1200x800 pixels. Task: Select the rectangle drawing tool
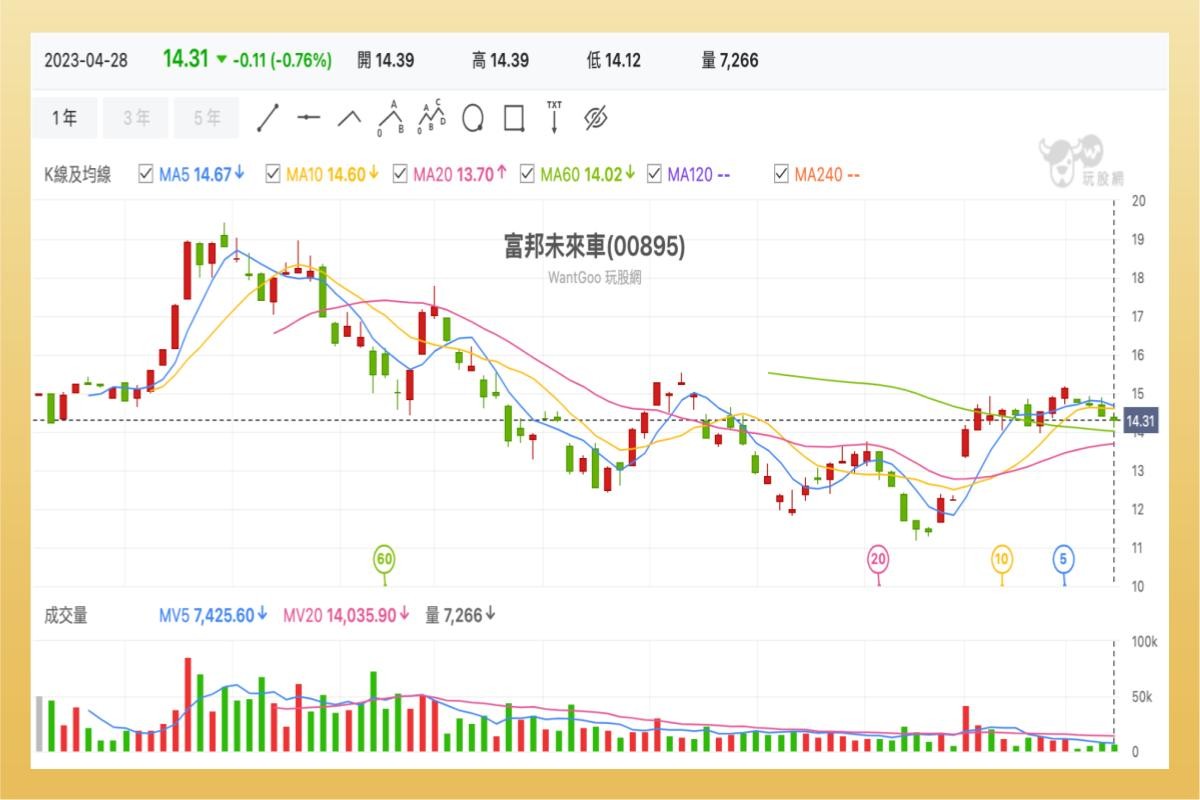tap(514, 118)
